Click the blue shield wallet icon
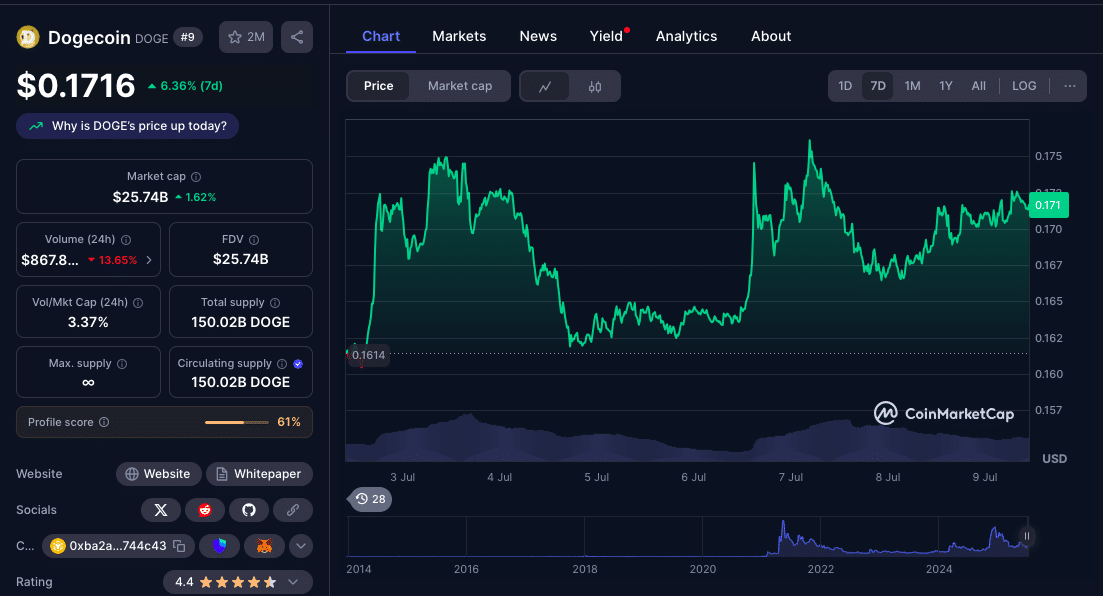Screen dimensions: 1103x596 (219, 546)
